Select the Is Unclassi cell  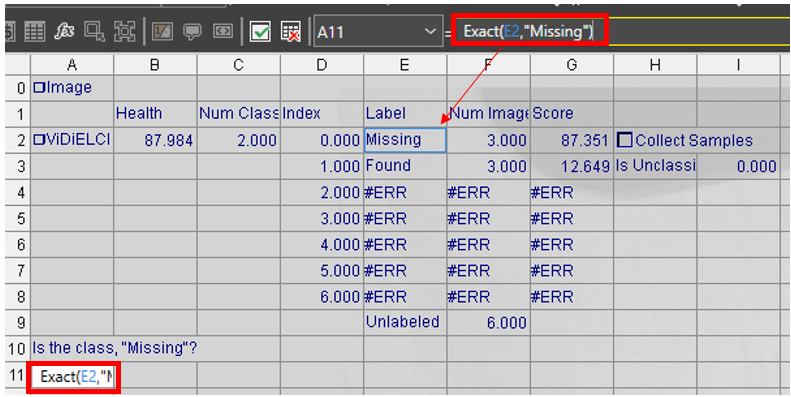pos(655,166)
